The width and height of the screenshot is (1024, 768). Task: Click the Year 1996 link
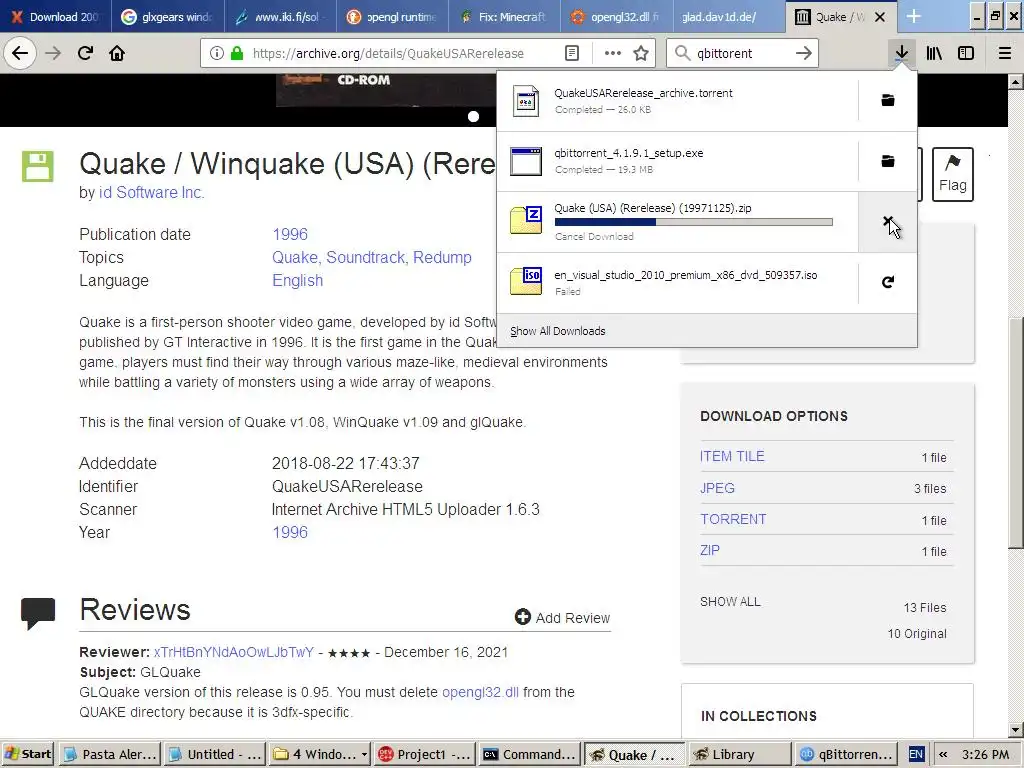click(290, 532)
